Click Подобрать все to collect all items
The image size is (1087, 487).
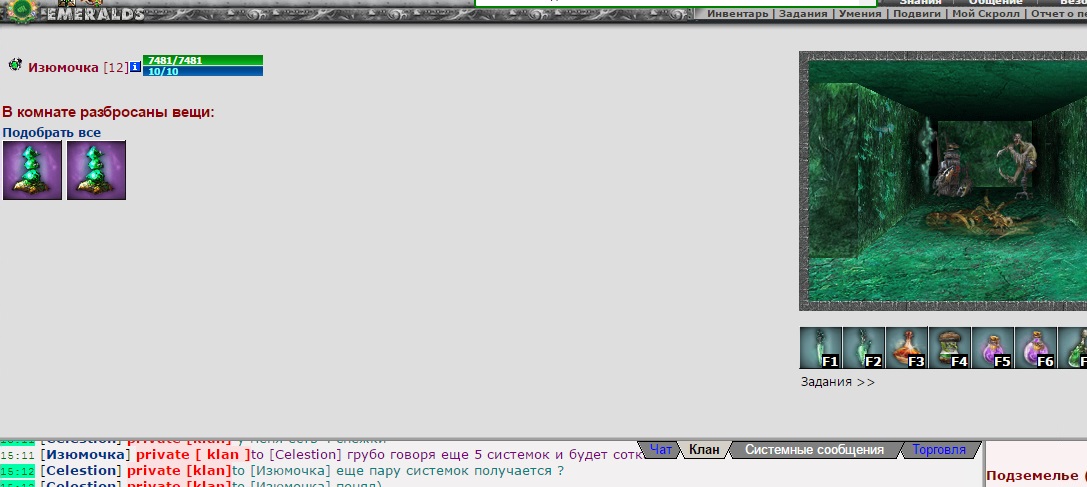coord(51,133)
